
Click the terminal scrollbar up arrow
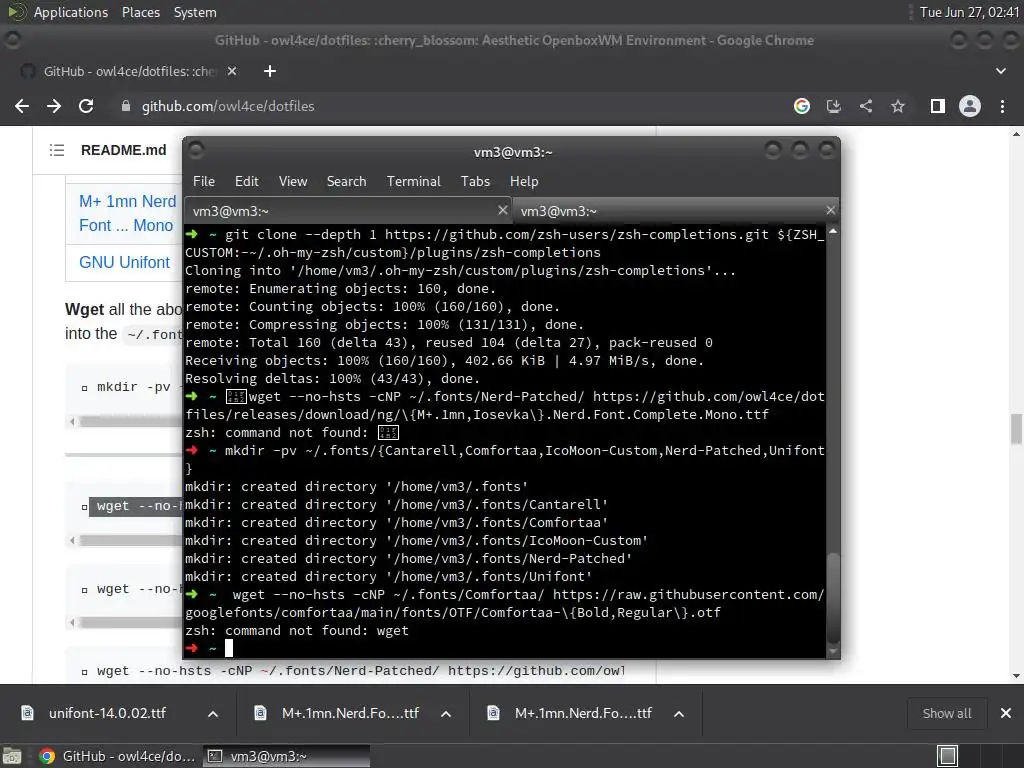pos(833,232)
